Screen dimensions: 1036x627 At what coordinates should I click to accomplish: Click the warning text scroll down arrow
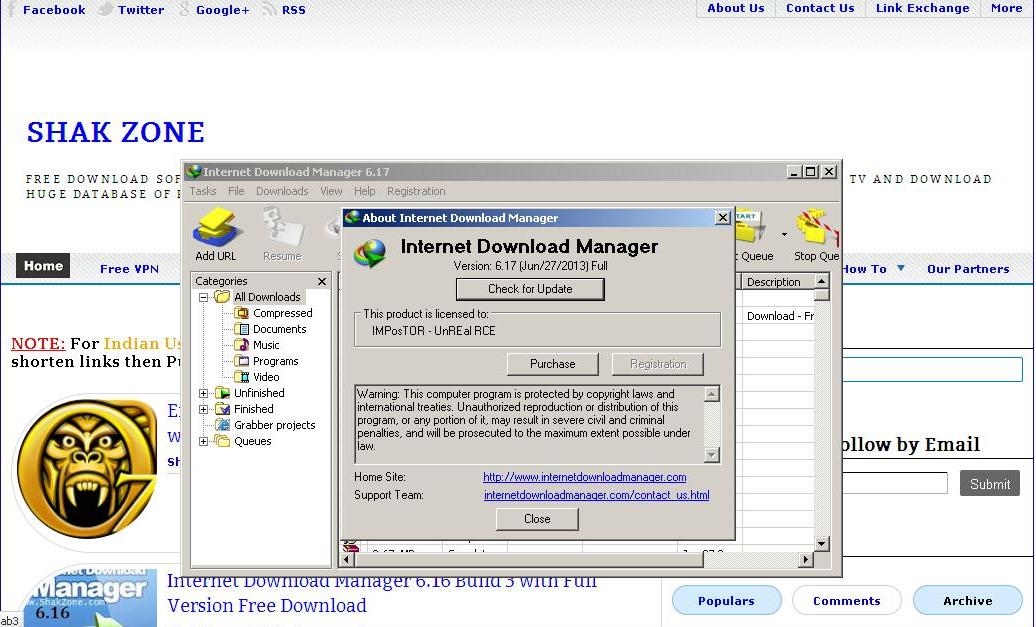coord(712,455)
